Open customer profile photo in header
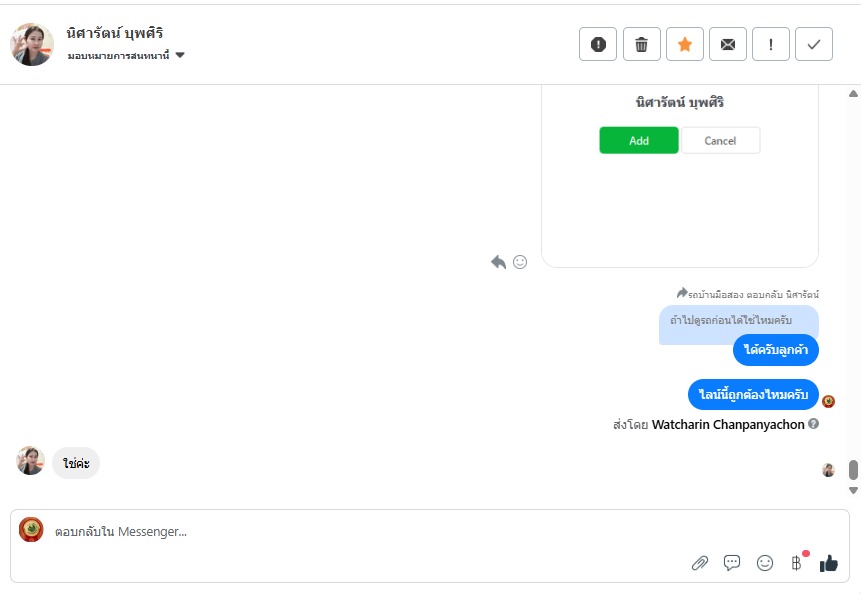Viewport: 861px width, 594px height. coord(32,44)
